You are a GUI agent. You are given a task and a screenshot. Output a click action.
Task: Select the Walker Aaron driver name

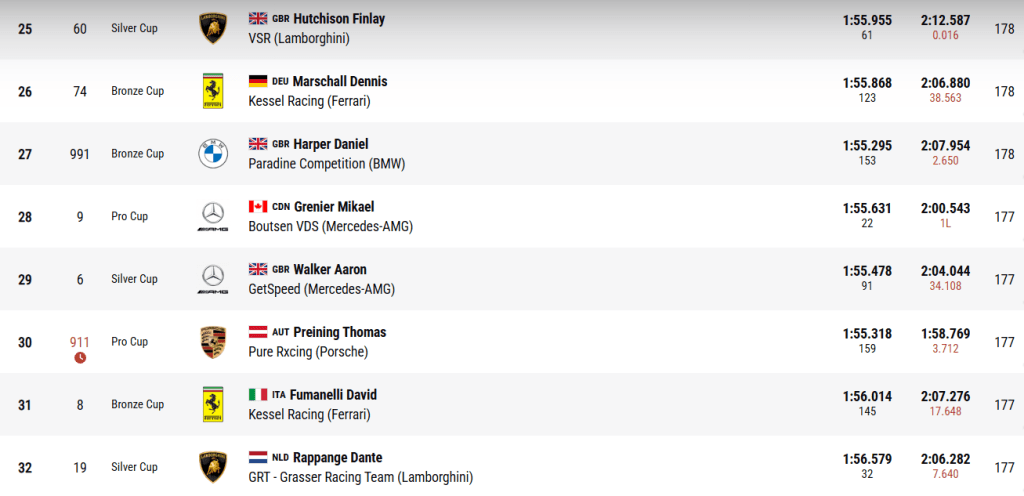(x=330, y=270)
